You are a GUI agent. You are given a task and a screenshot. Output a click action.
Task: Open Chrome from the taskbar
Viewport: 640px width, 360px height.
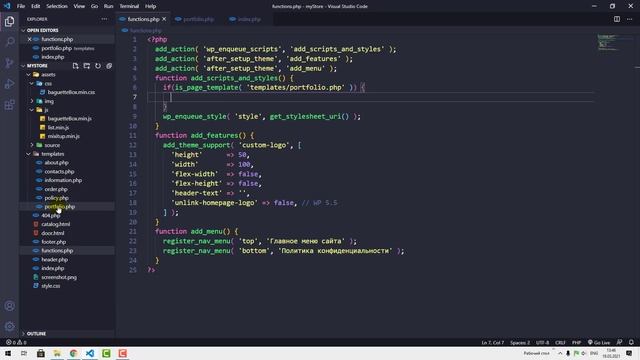click(x=73, y=353)
